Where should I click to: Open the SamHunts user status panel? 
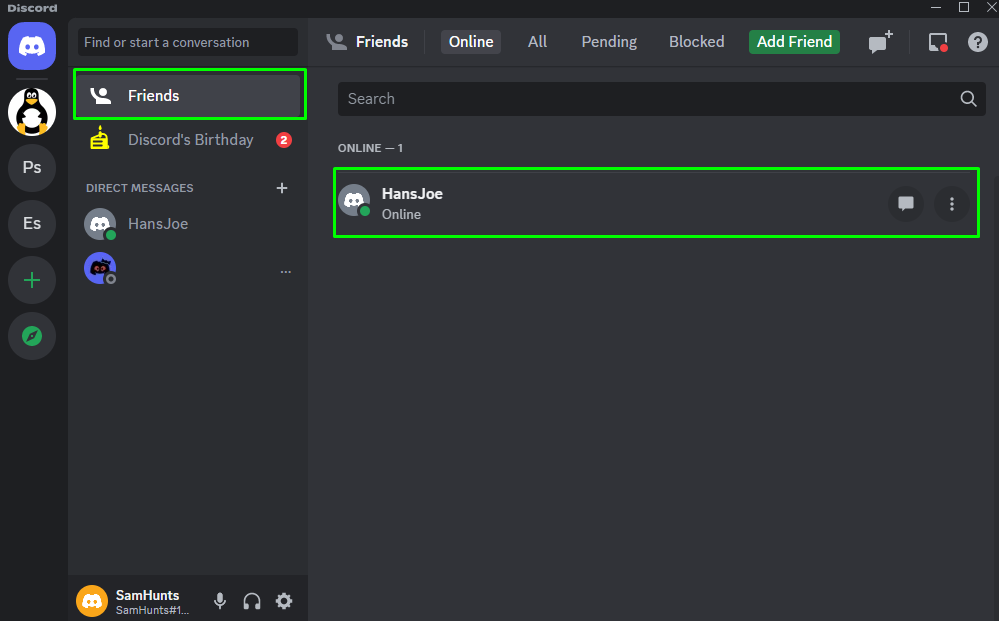click(x=135, y=601)
